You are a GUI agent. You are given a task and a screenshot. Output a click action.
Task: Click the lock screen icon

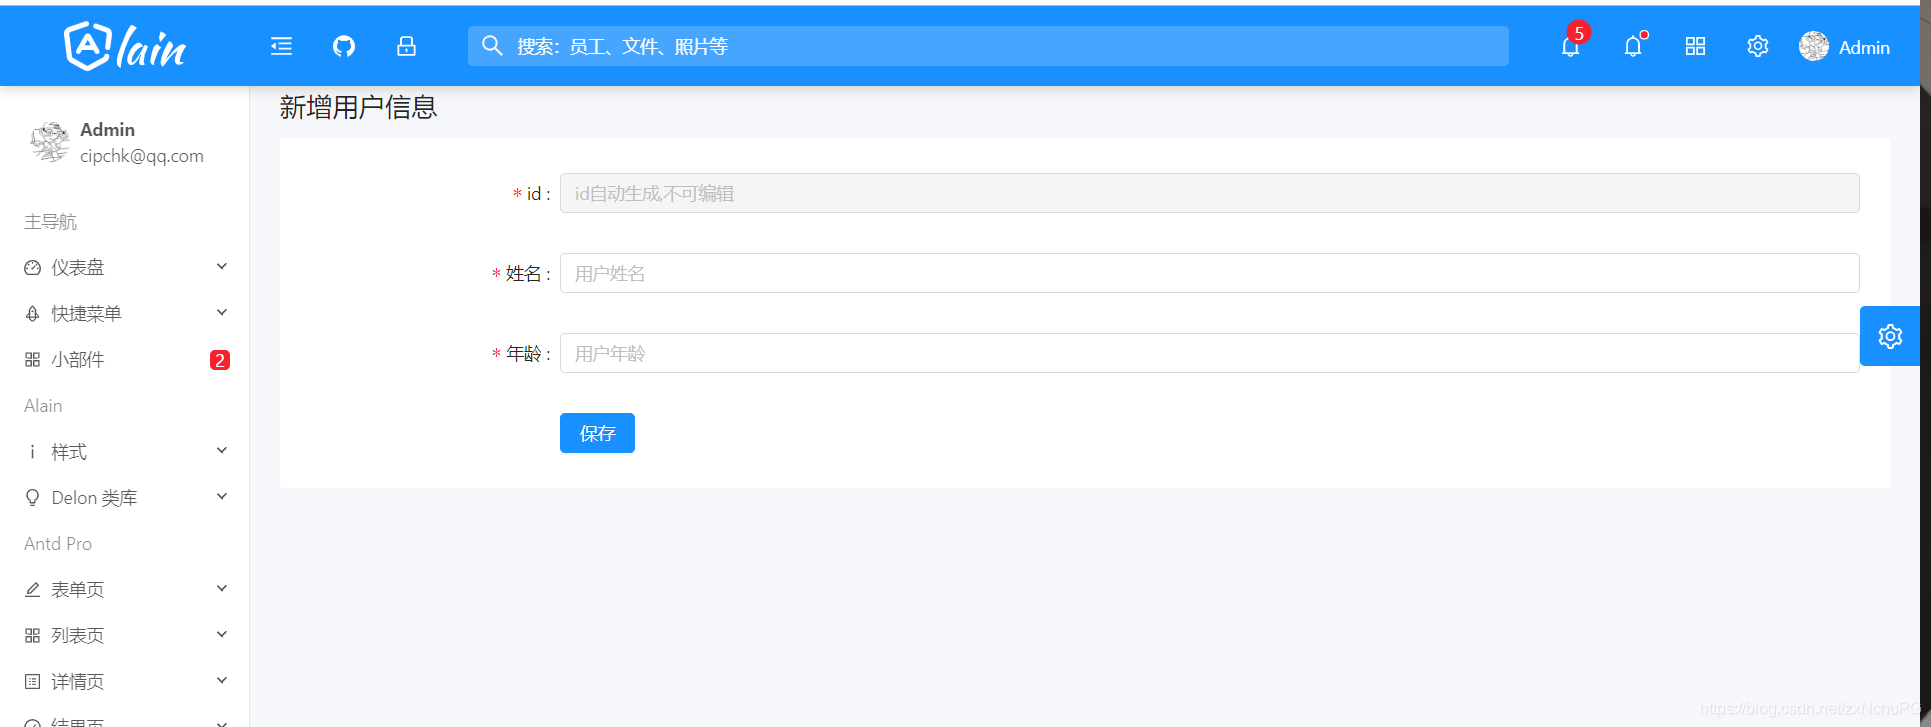pyautogui.click(x=406, y=46)
